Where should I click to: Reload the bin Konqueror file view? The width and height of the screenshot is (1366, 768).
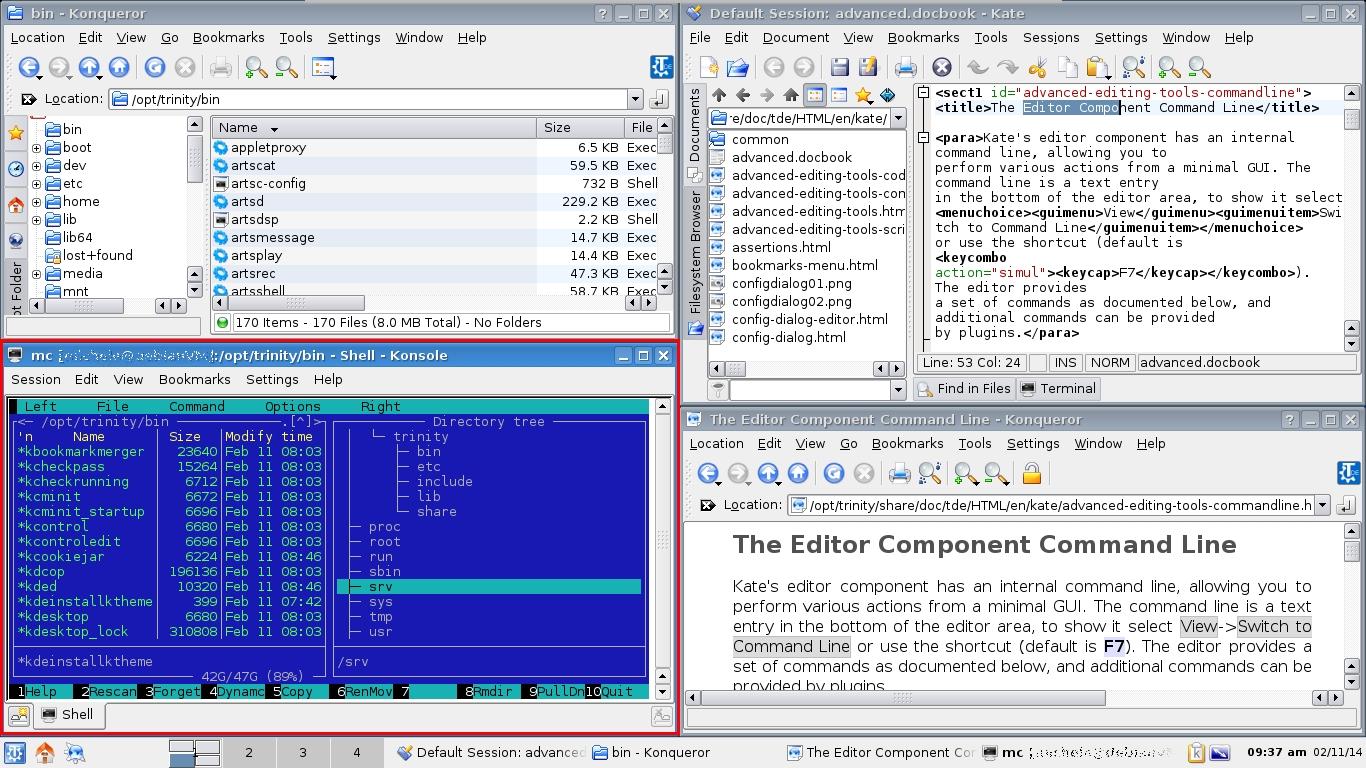(x=155, y=68)
